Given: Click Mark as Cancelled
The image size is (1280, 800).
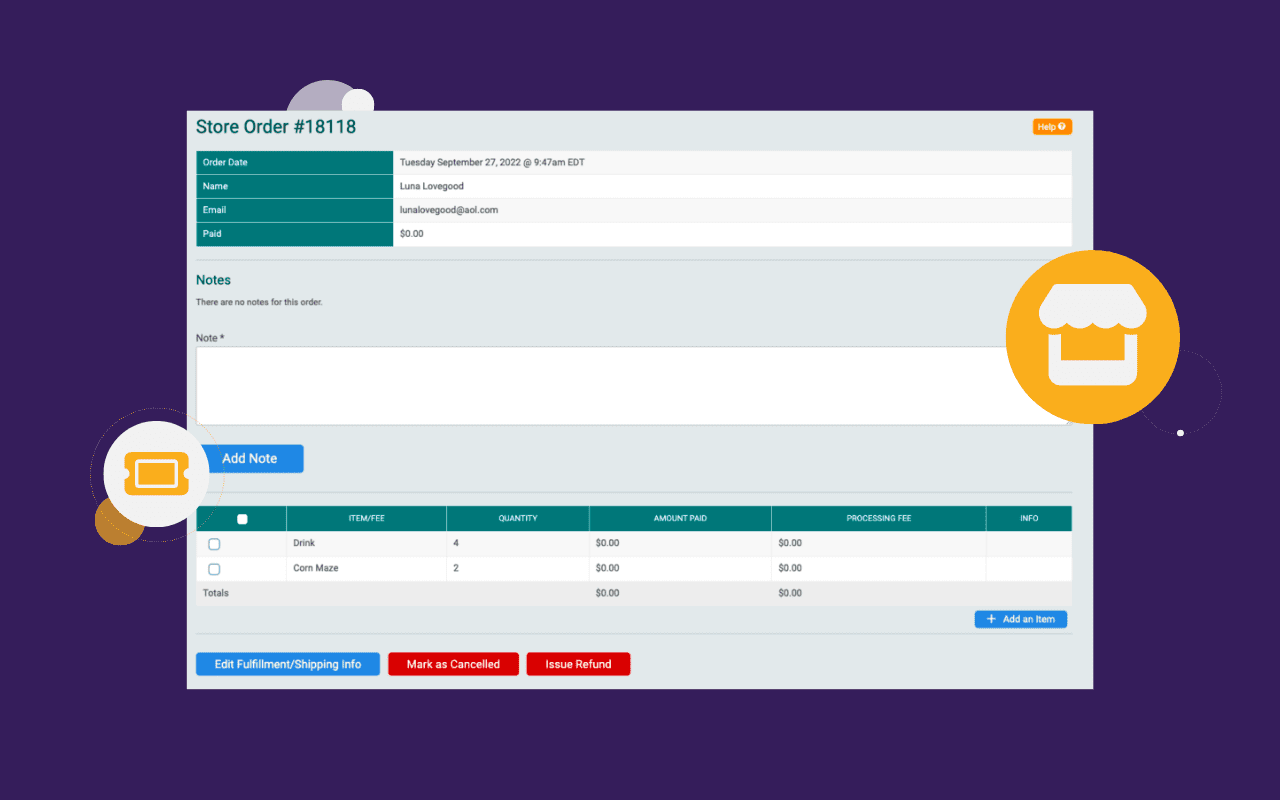Looking at the screenshot, I should click(x=453, y=663).
